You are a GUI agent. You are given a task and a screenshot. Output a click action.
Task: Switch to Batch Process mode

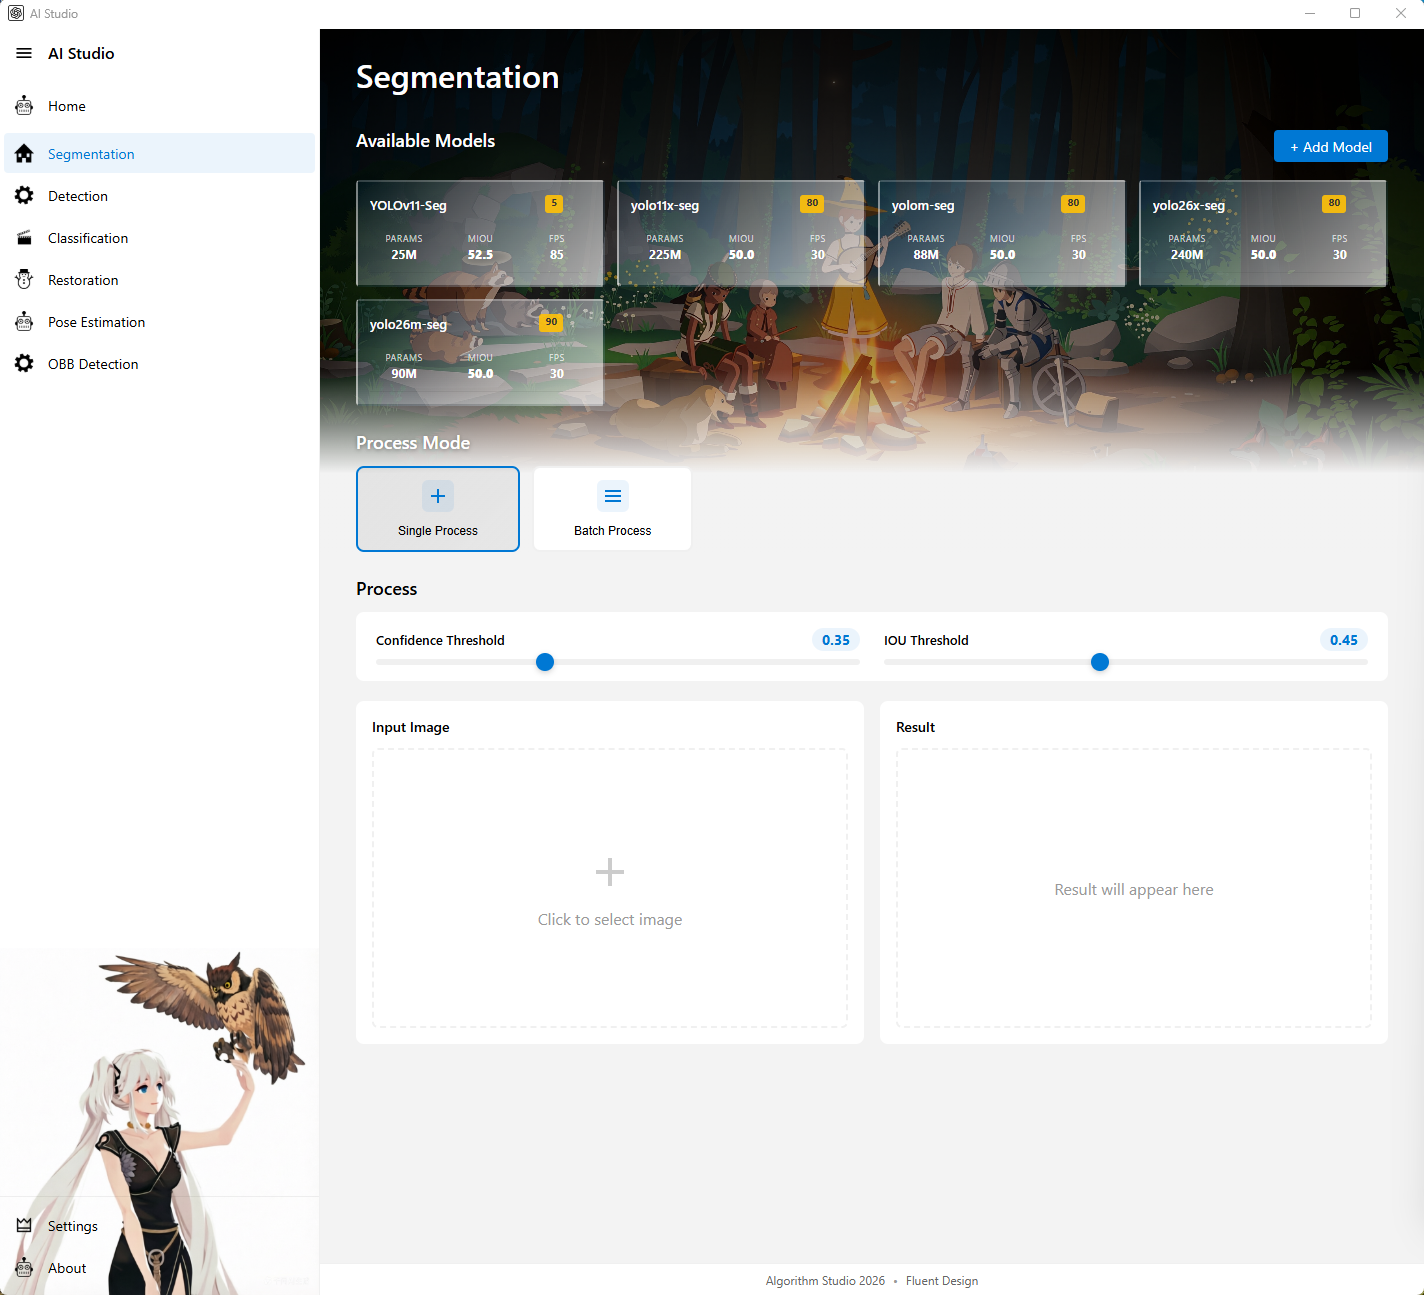612,509
